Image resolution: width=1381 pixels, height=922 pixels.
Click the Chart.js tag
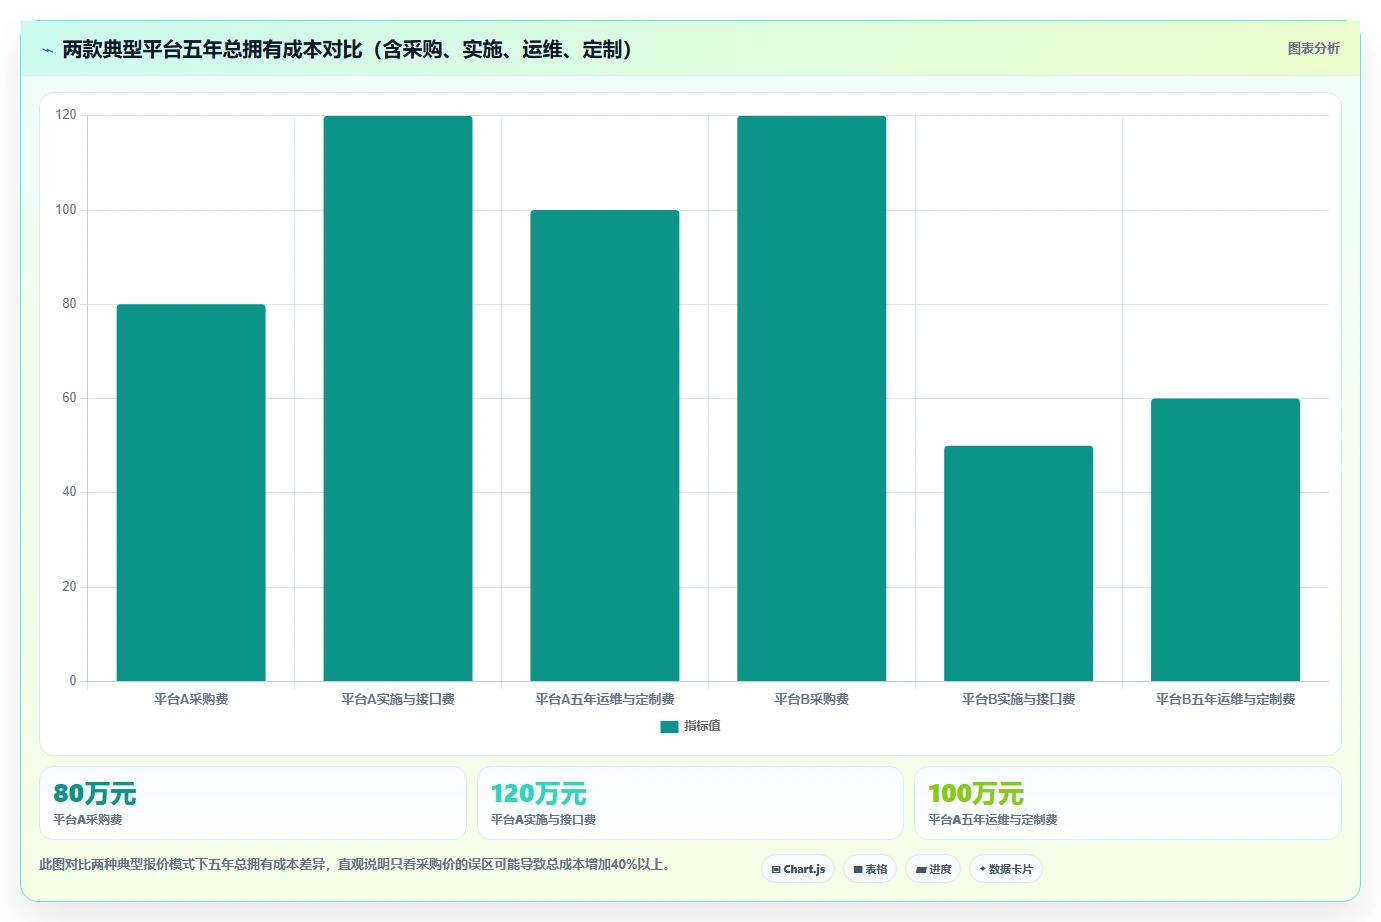798,869
